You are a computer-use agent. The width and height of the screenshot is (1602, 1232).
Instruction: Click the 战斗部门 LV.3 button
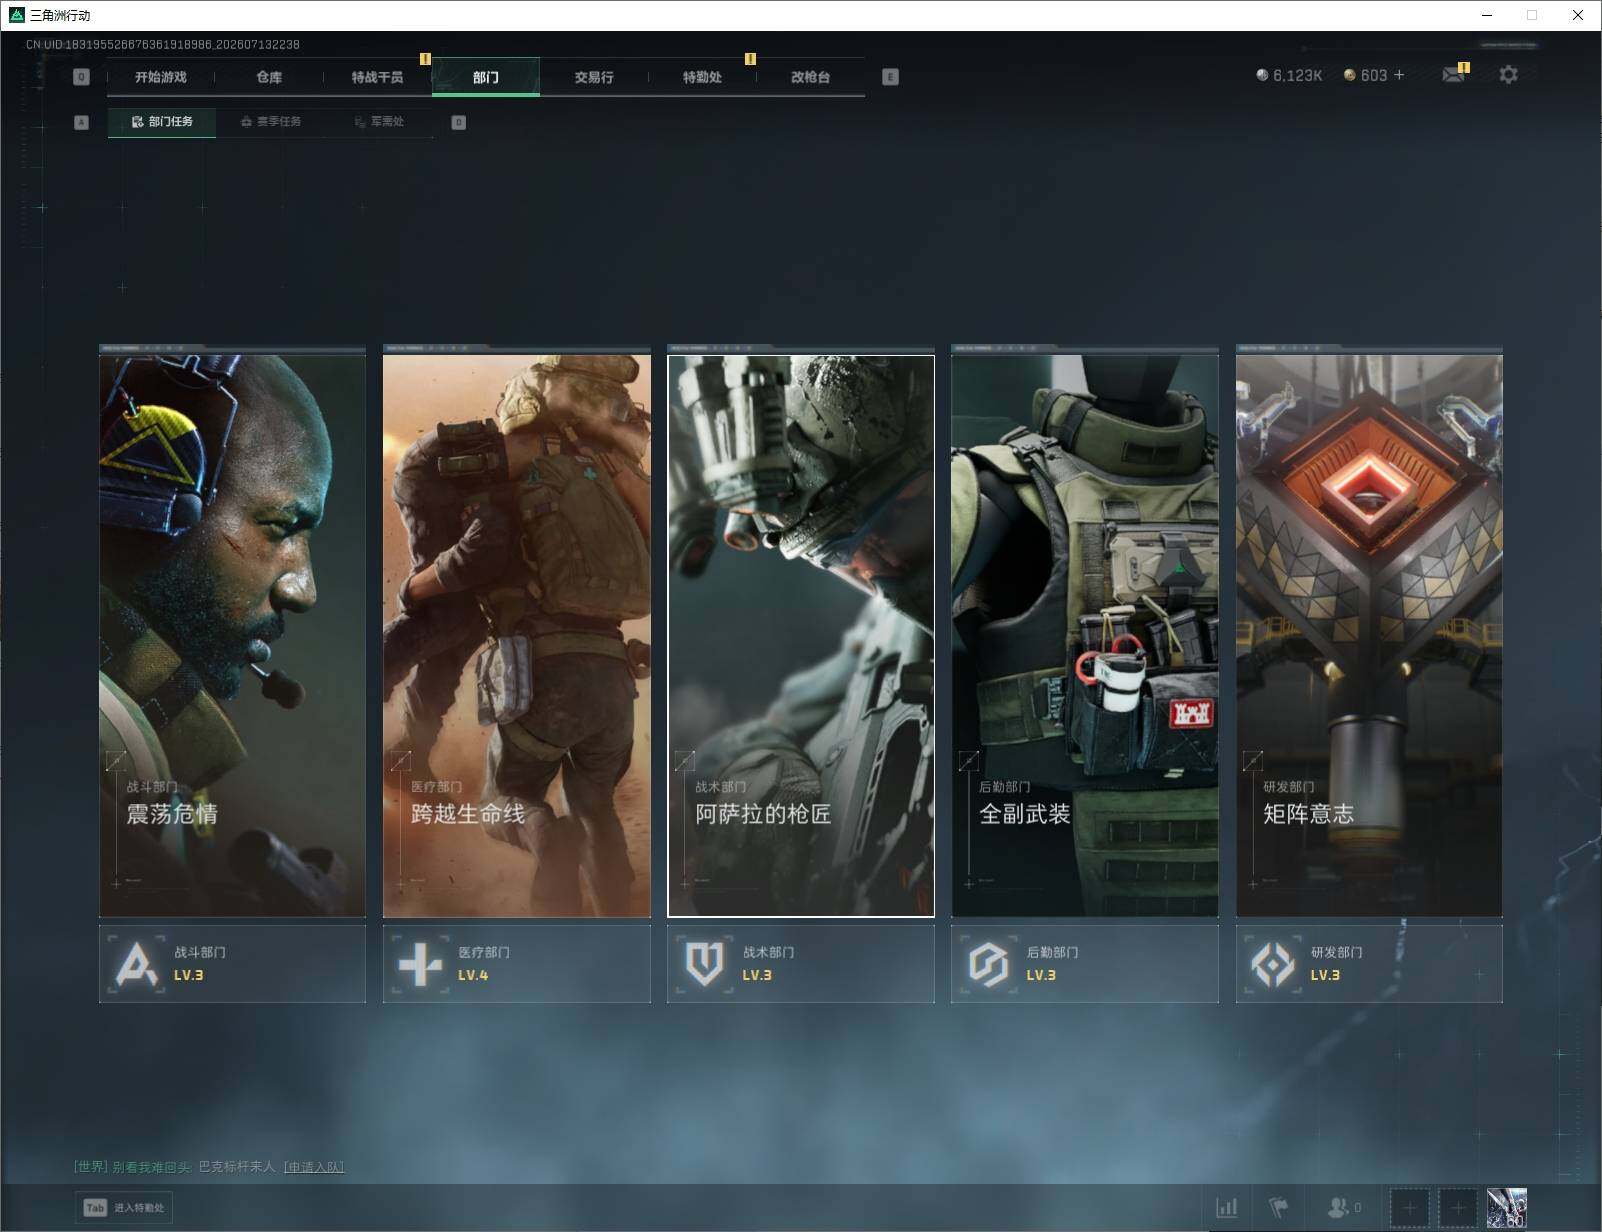tap(232, 964)
